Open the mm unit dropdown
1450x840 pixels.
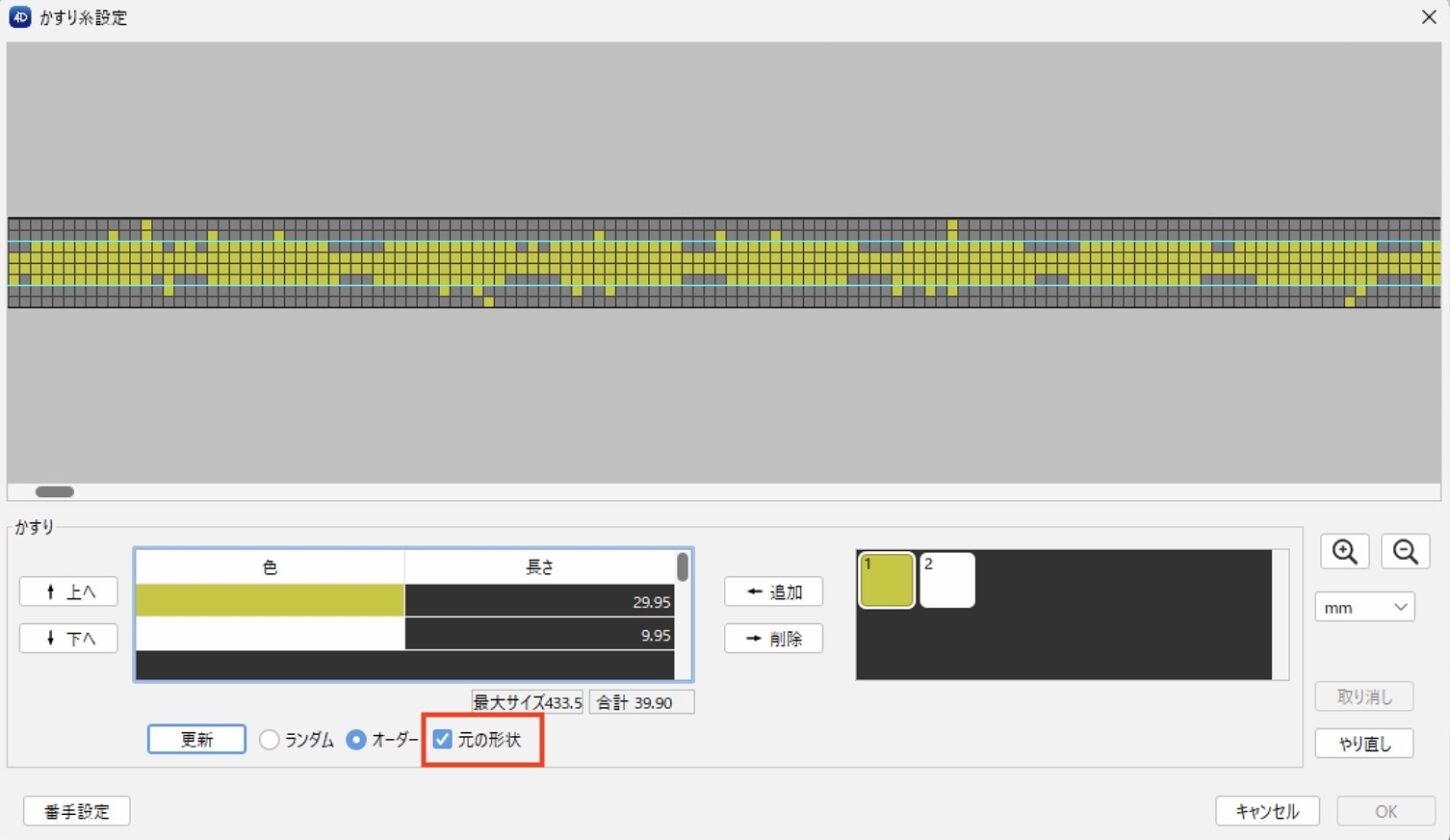click(x=1364, y=607)
